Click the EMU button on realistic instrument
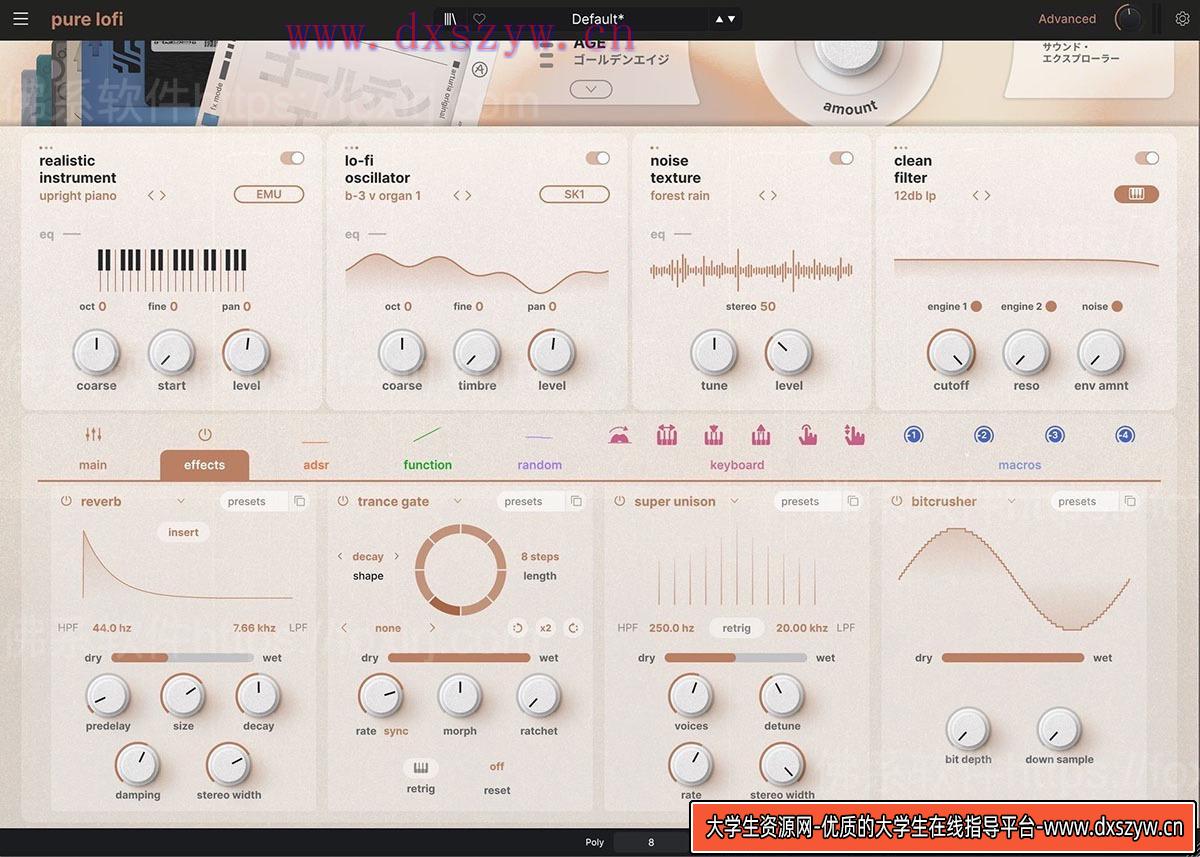The image size is (1200, 857). (269, 194)
